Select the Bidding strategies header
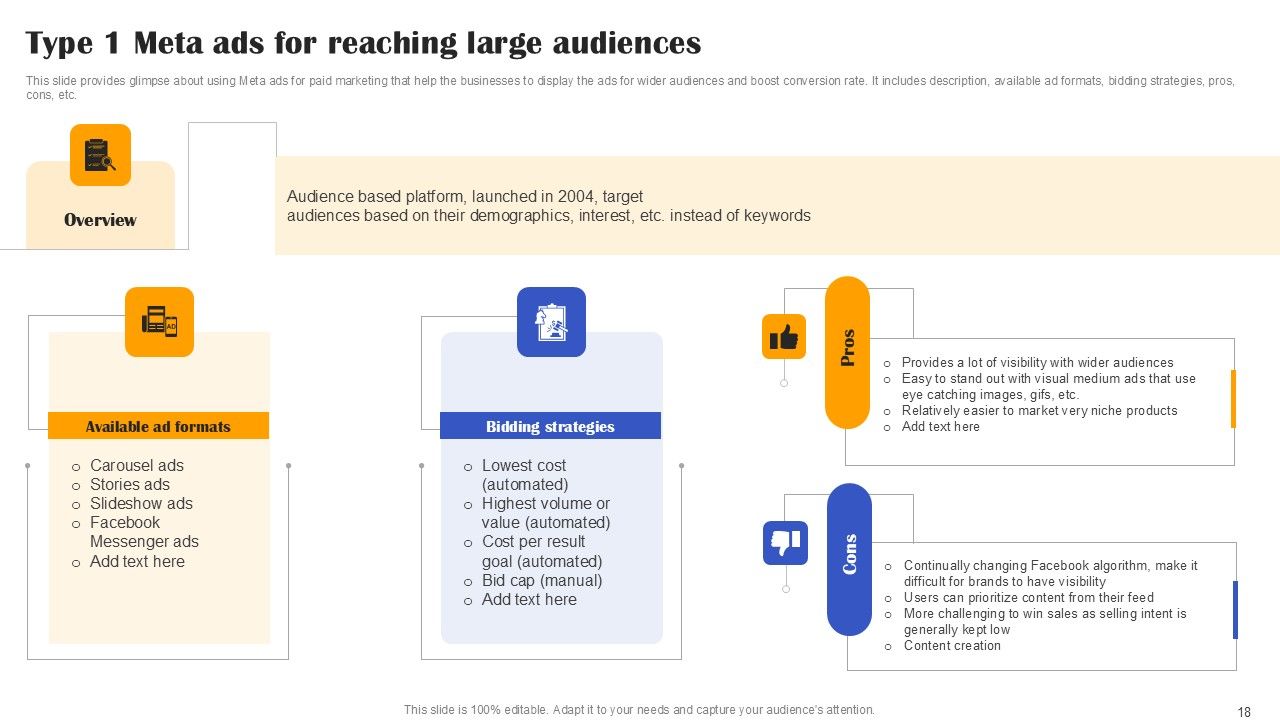Screen dimensions: 1280x720 [x=550, y=426]
